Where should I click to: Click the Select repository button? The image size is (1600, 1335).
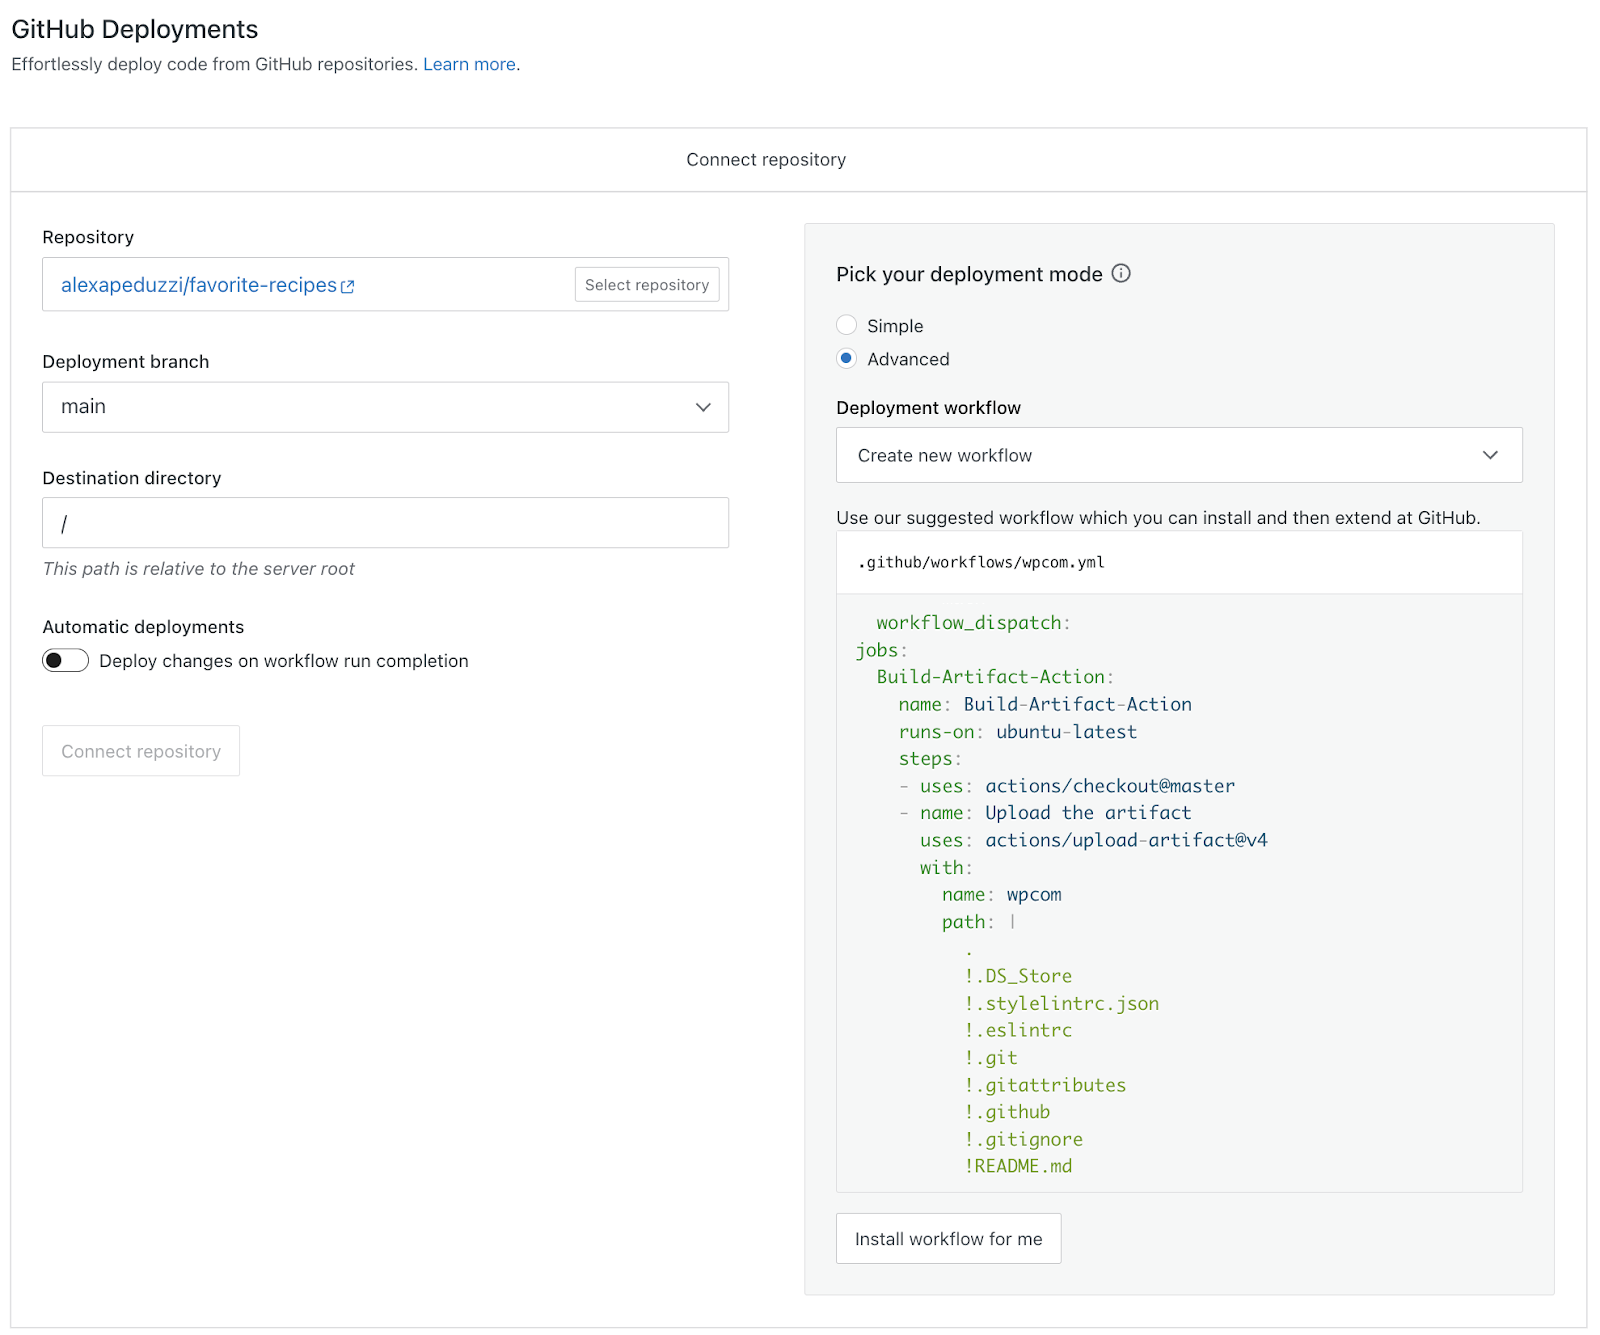pyautogui.click(x=647, y=284)
